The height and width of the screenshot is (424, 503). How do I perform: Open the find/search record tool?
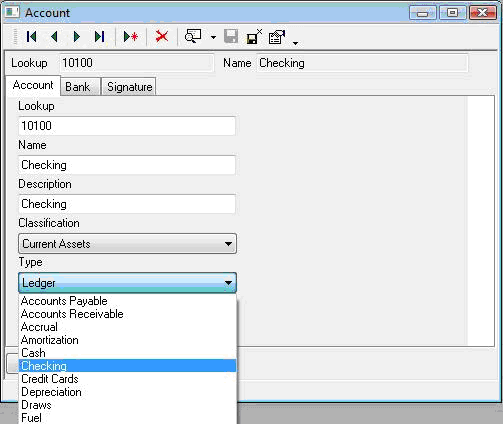click(x=193, y=36)
